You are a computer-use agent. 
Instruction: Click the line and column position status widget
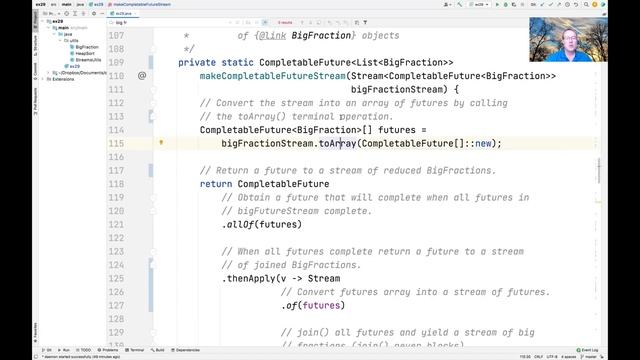tap(525, 357)
